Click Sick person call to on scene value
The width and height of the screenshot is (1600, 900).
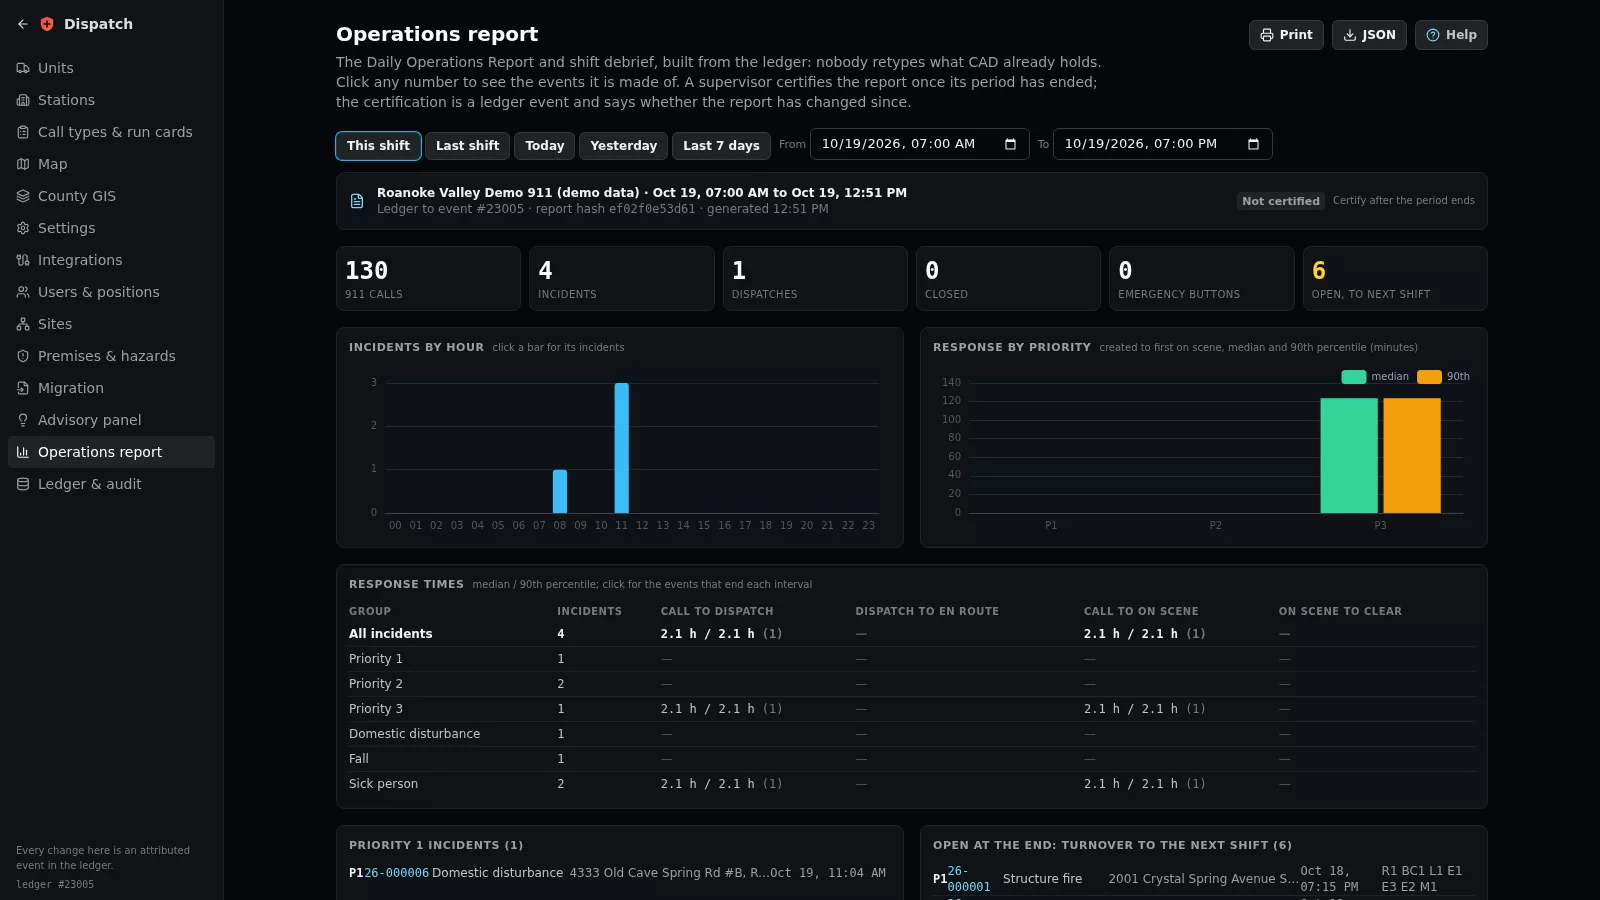pos(1144,784)
